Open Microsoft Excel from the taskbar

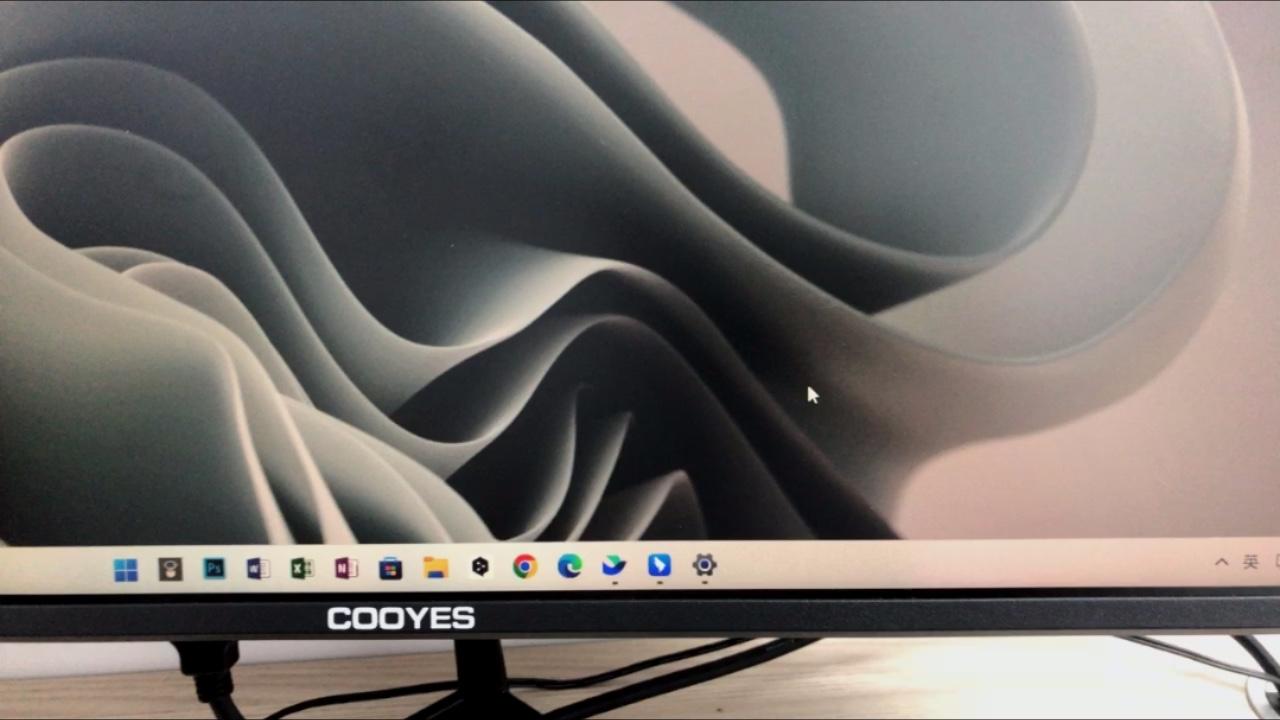pyautogui.click(x=302, y=569)
